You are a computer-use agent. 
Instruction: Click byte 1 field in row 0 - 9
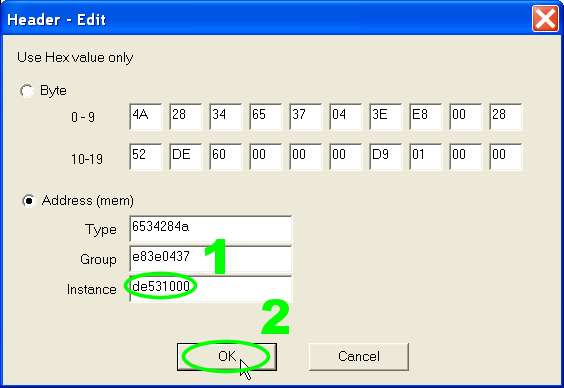tap(185, 117)
